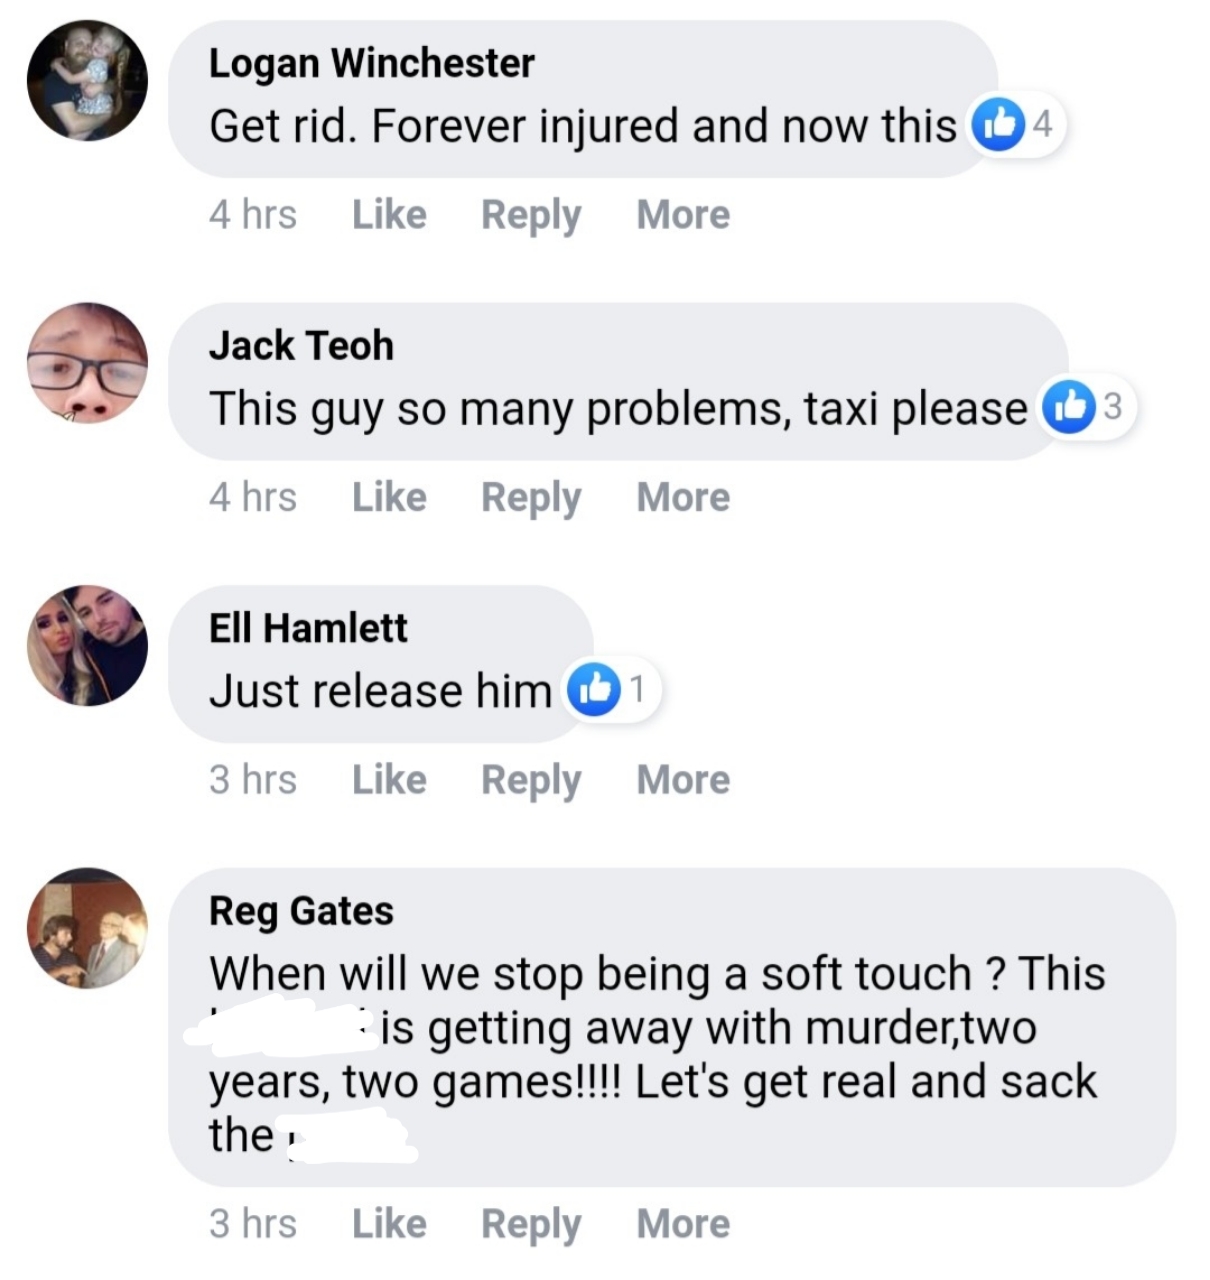Open Reg Gates's profile picture
1210x1280 pixels.
(87, 928)
